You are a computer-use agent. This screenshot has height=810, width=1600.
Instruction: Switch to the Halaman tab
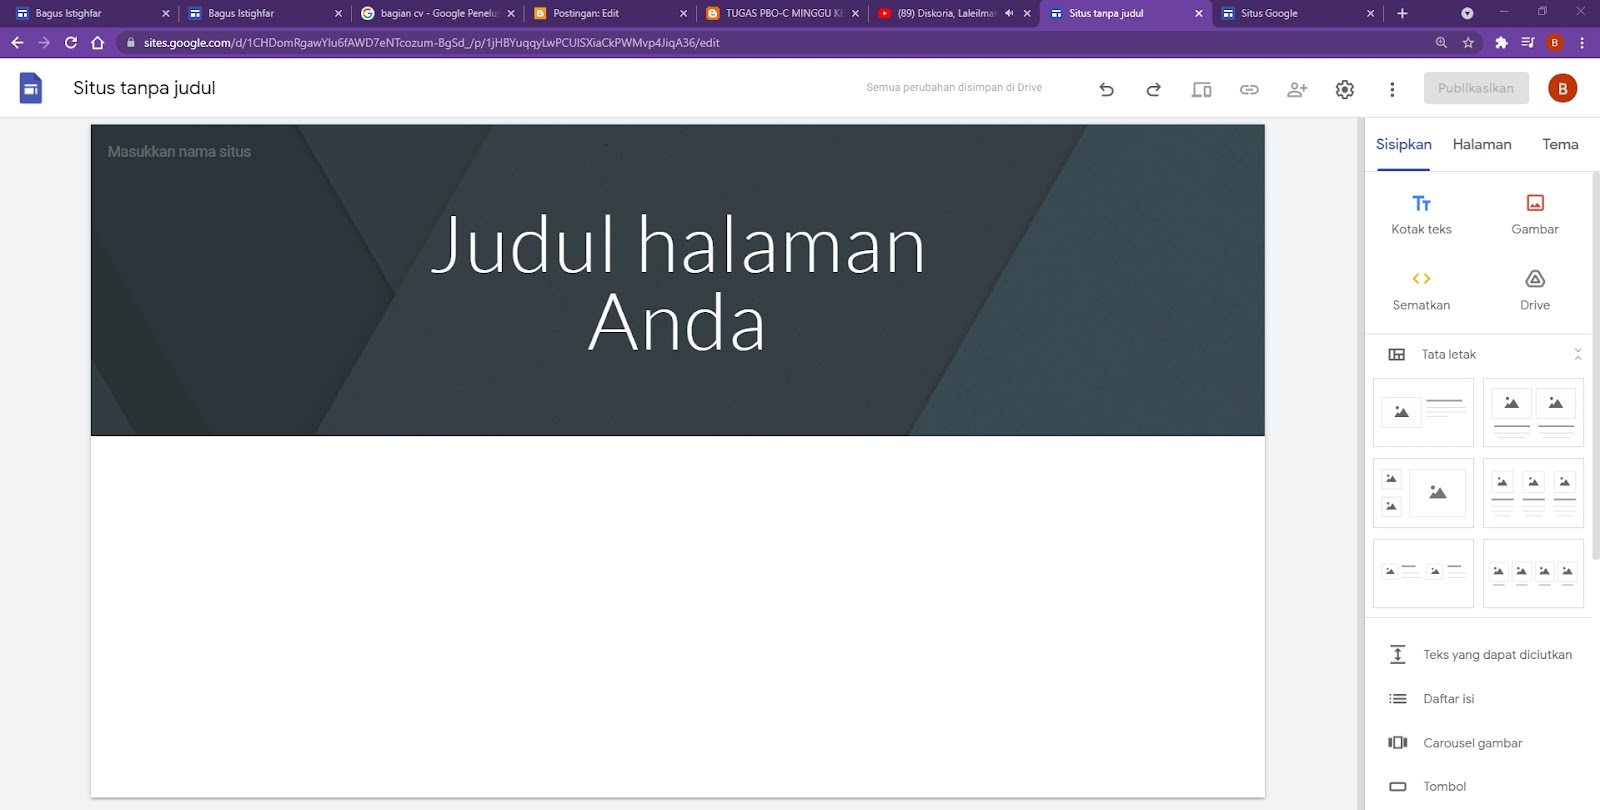(1482, 145)
